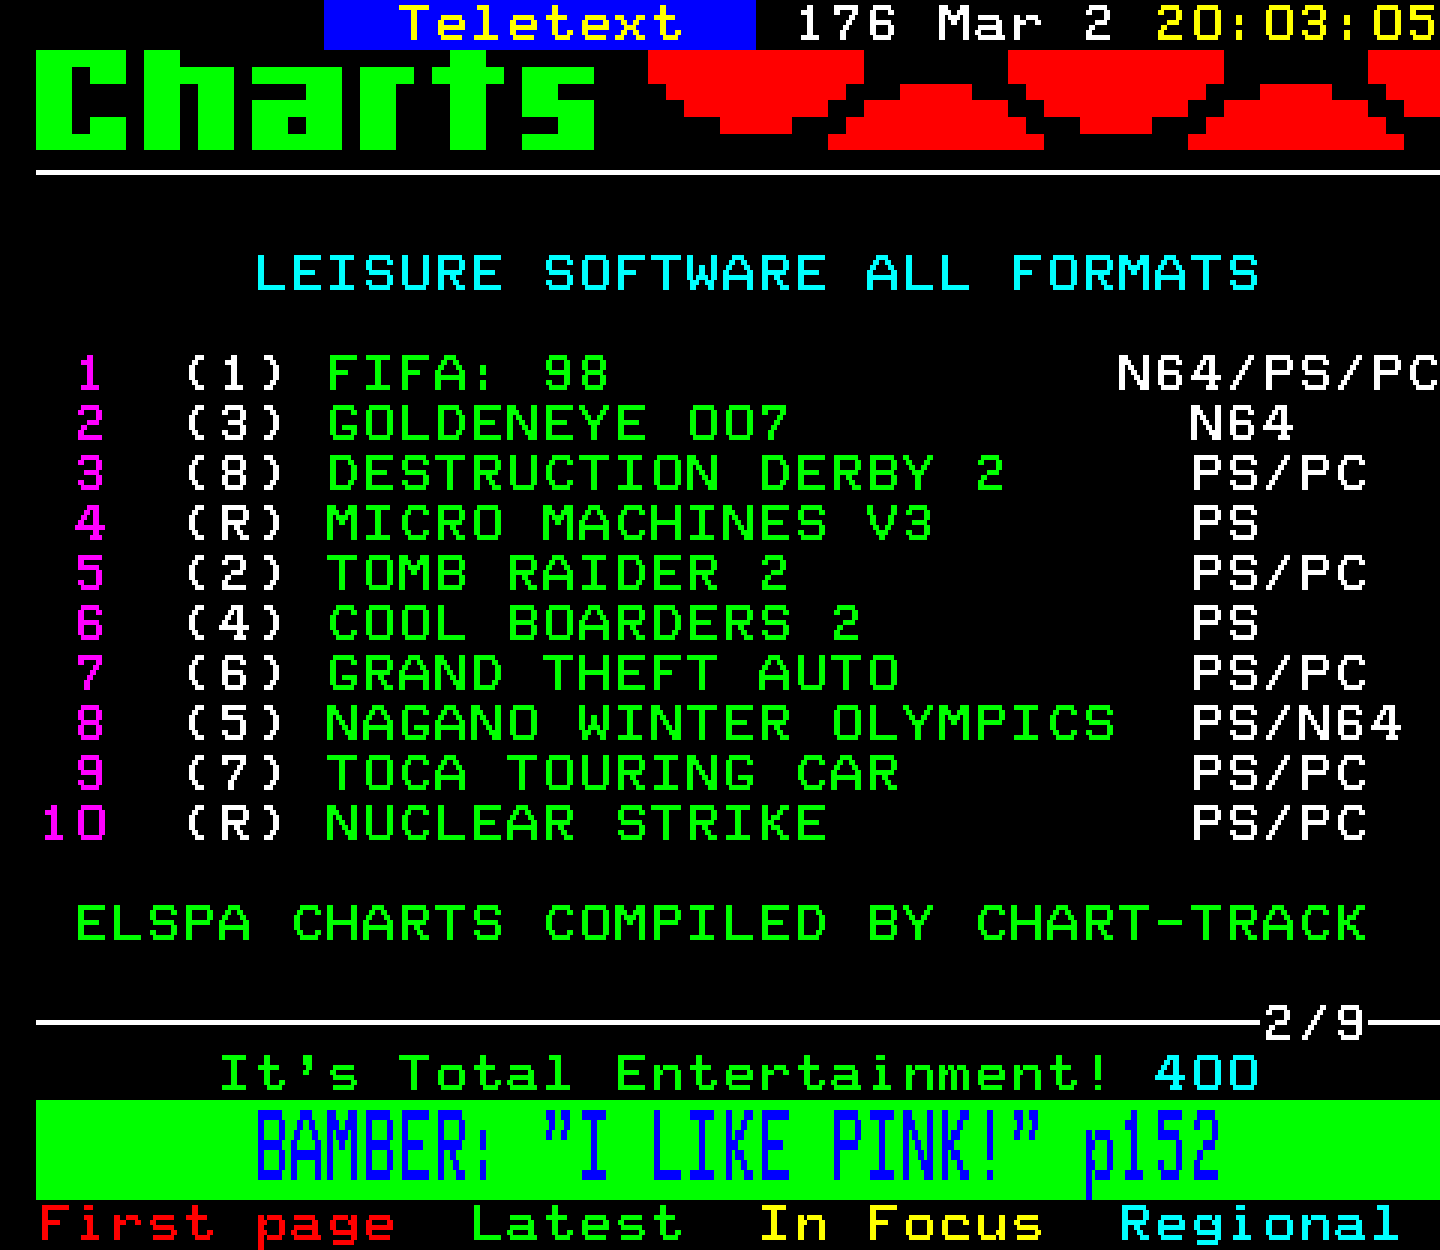1440x1250 pixels.
Task: Click the '(3)' previous position for Goldeneye 007
Action: coord(235,423)
